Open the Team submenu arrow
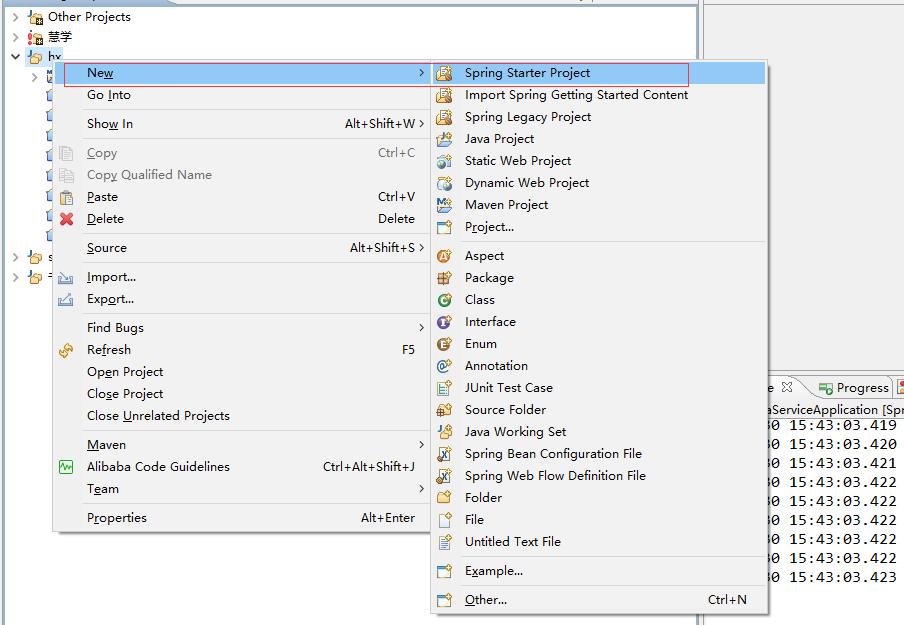904x625 pixels. coord(421,488)
